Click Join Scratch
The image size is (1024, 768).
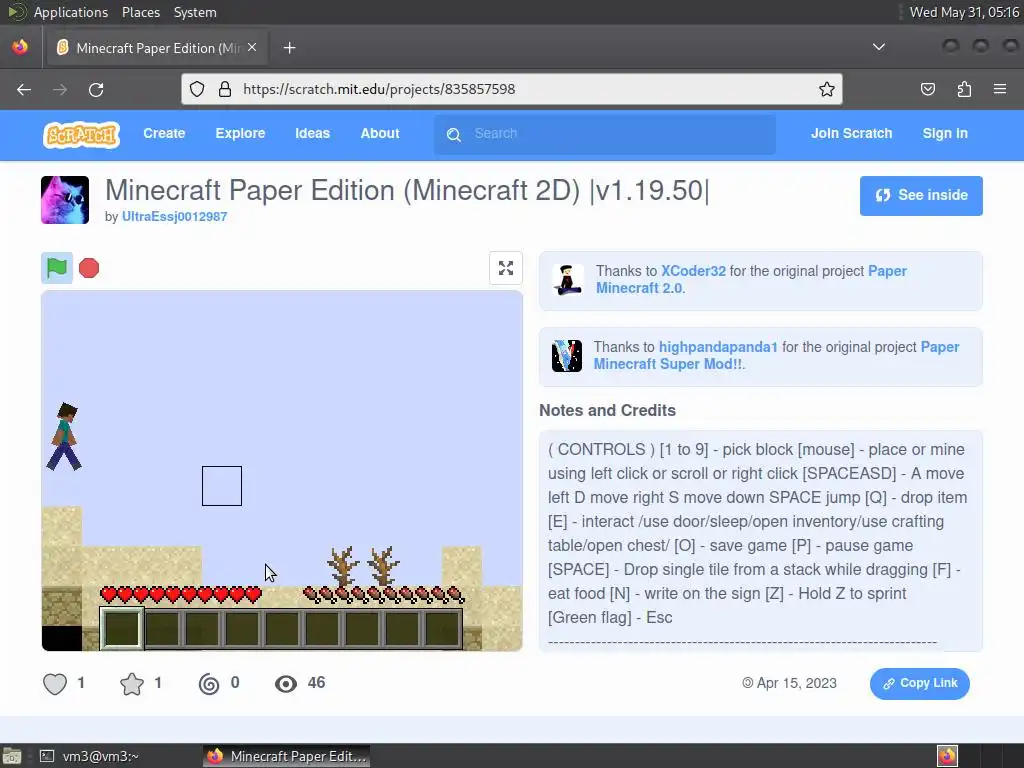coord(851,133)
